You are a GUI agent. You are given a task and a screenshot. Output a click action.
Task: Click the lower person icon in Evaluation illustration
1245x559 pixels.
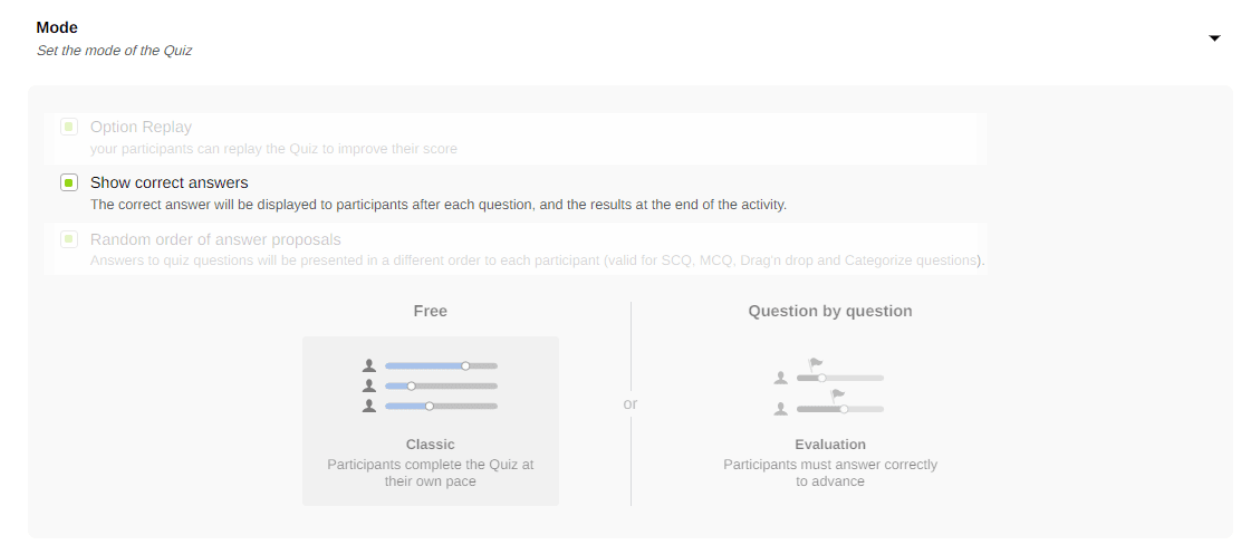point(781,409)
